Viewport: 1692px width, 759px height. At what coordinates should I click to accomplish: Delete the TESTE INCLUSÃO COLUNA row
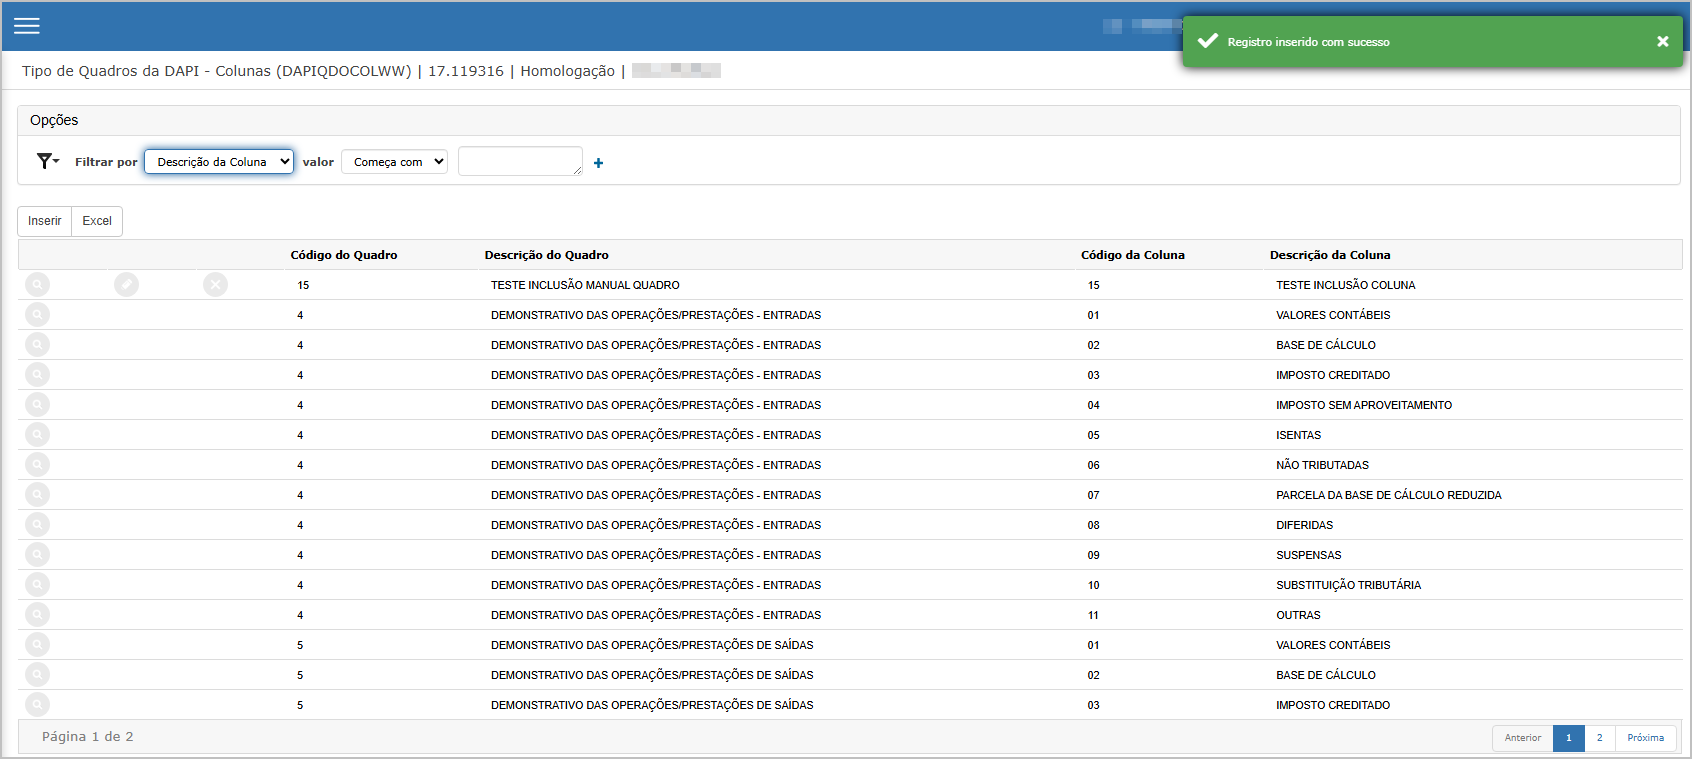click(x=215, y=285)
